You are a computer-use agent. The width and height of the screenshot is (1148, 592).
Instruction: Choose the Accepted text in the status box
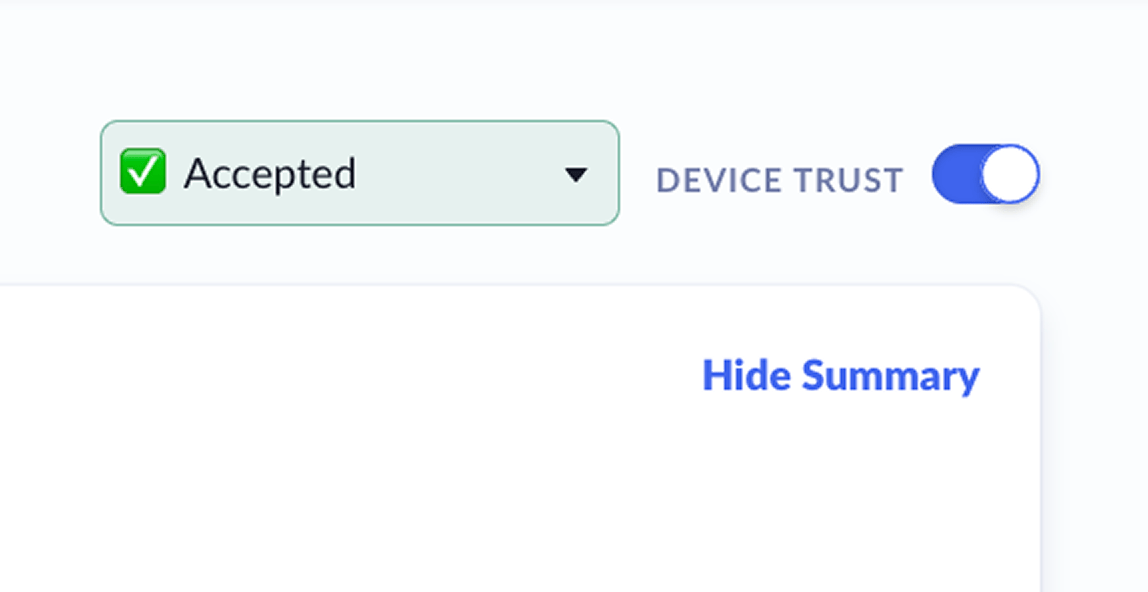pos(270,174)
